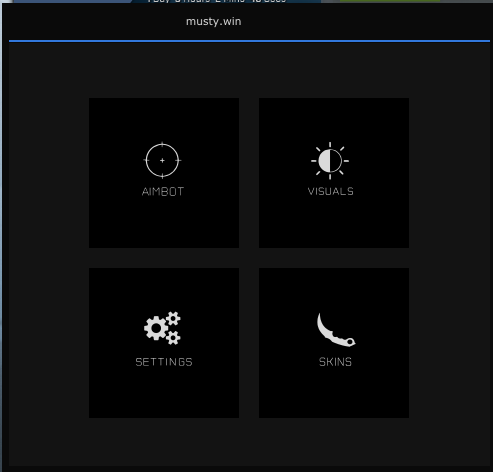The image size is (493, 472).
Task: Select the VISUALS text label
Action: pos(330,191)
